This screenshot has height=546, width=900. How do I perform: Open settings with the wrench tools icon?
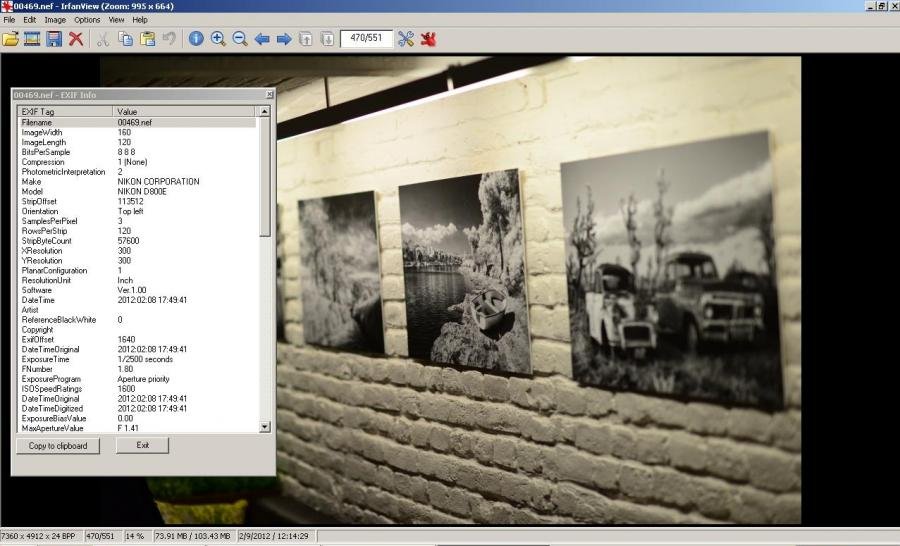click(406, 39)
